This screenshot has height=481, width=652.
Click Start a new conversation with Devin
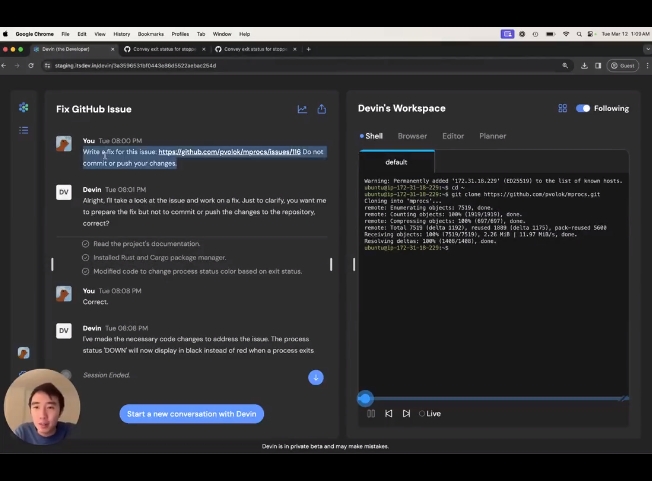tap(191, 413)
